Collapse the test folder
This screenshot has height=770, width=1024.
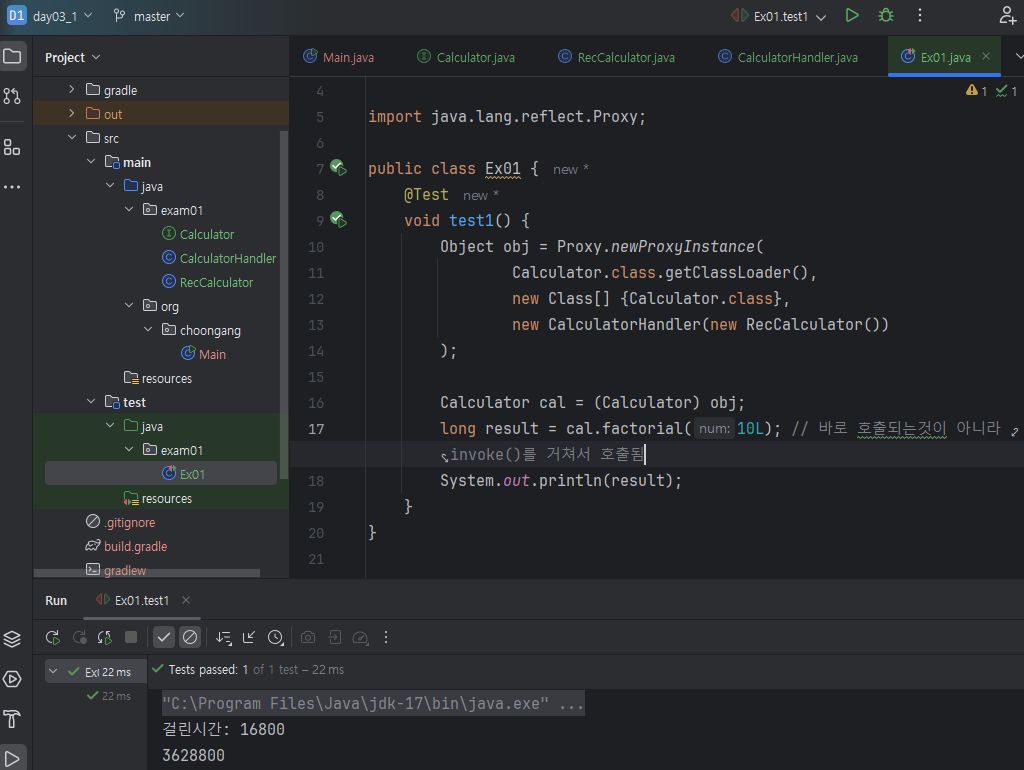click(x=91, y=402)
